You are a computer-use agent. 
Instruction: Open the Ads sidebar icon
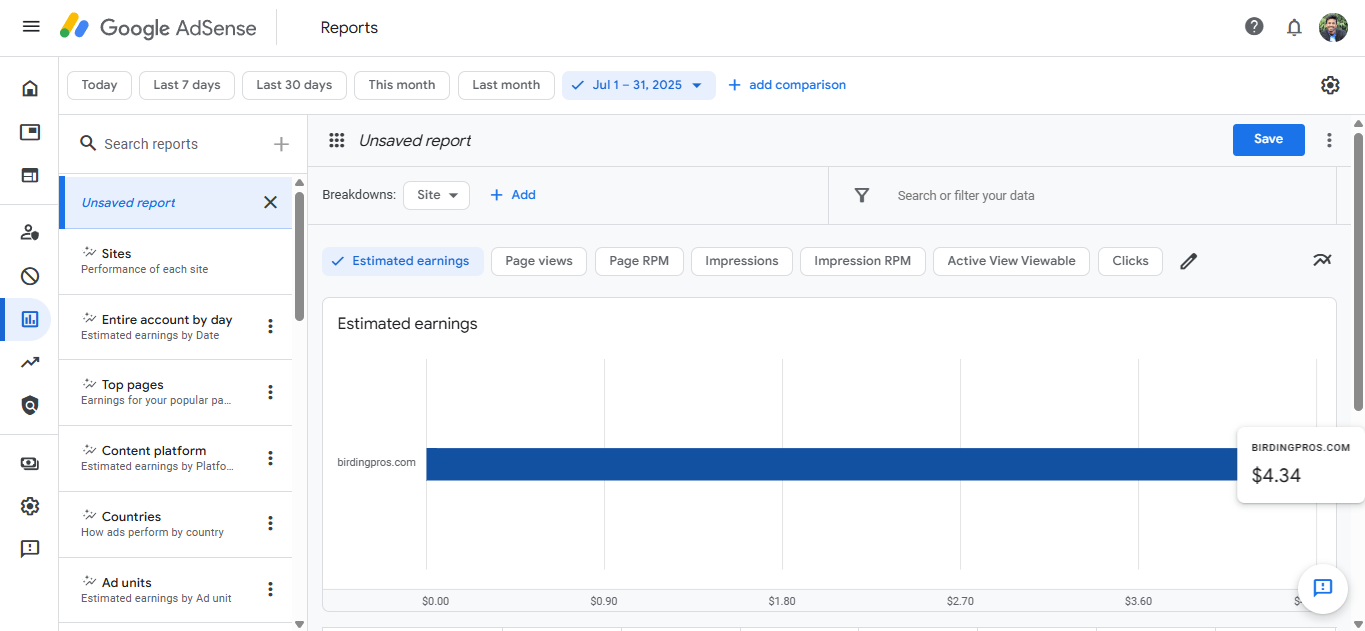pyautogui.click(x=30, y=132)
